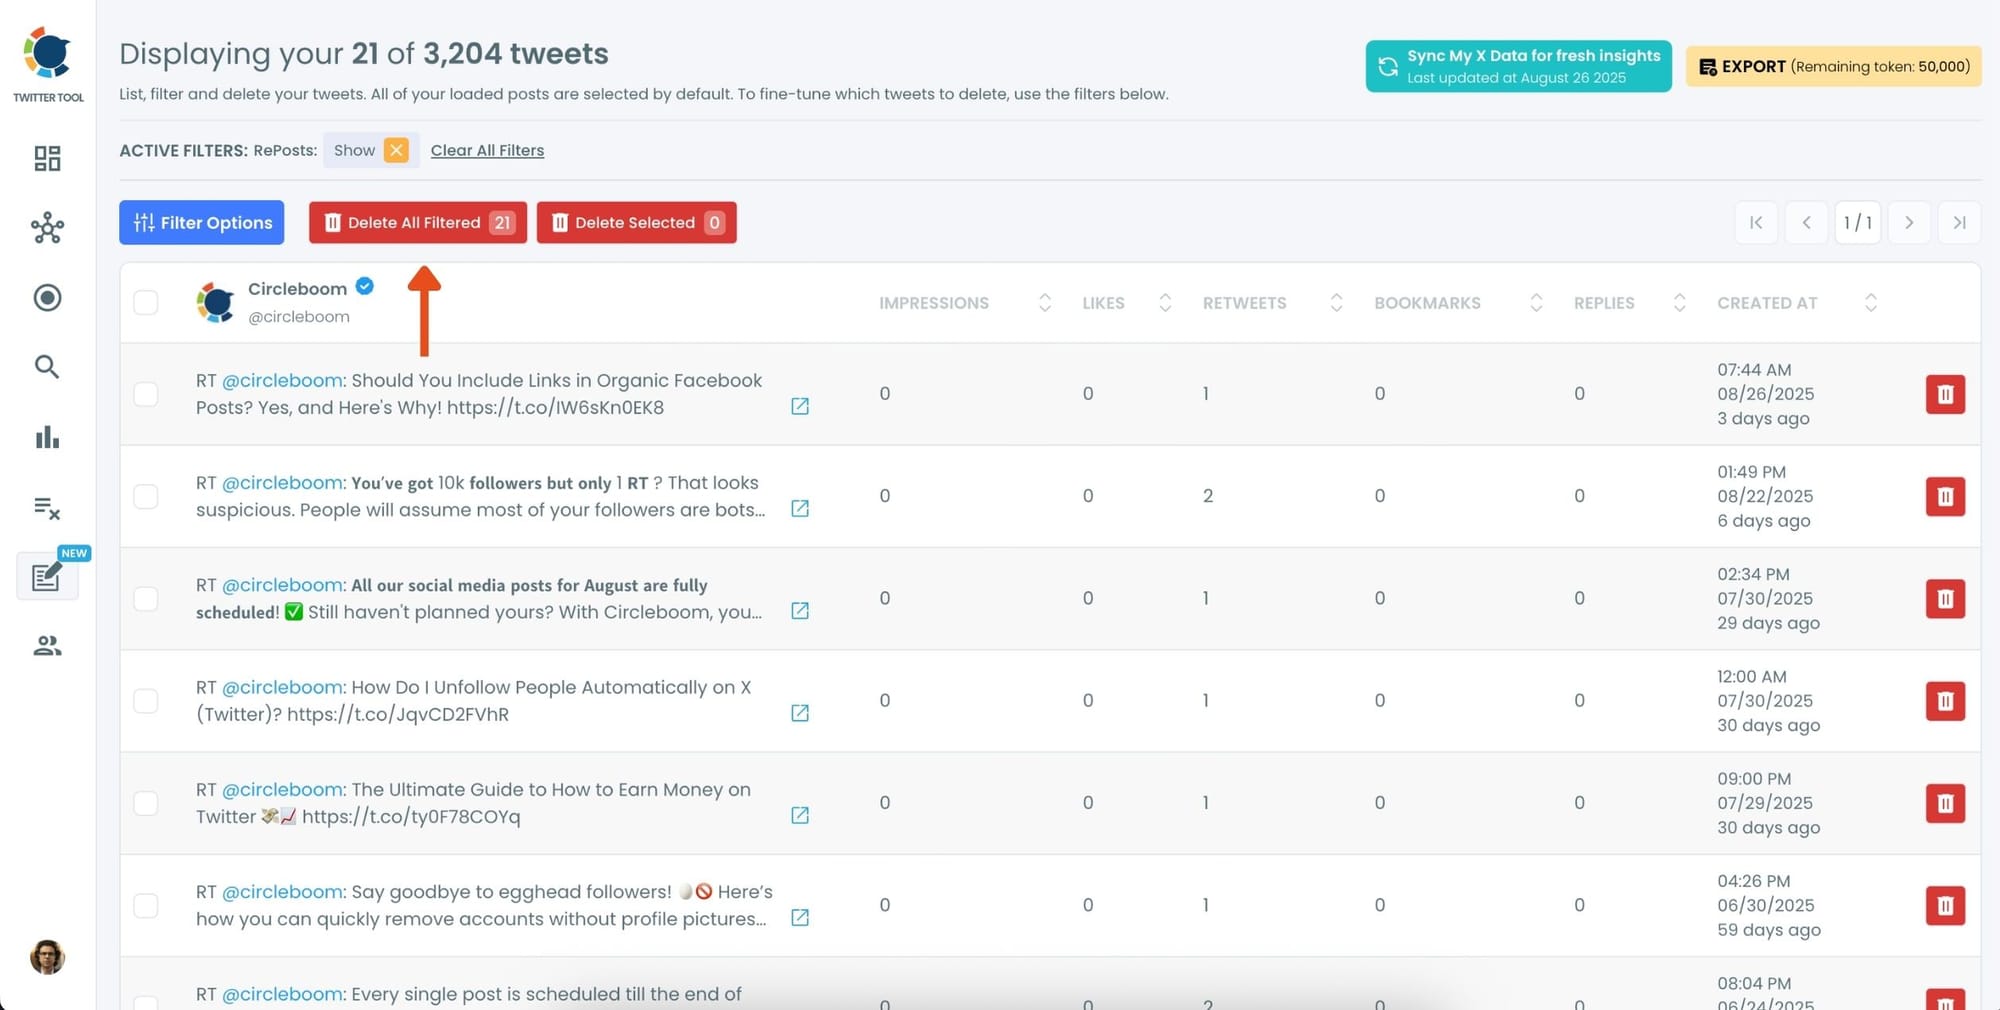2000x1010 pixels.
Task: Remove the RePosts Show filter chip
Action: [397, 150]
